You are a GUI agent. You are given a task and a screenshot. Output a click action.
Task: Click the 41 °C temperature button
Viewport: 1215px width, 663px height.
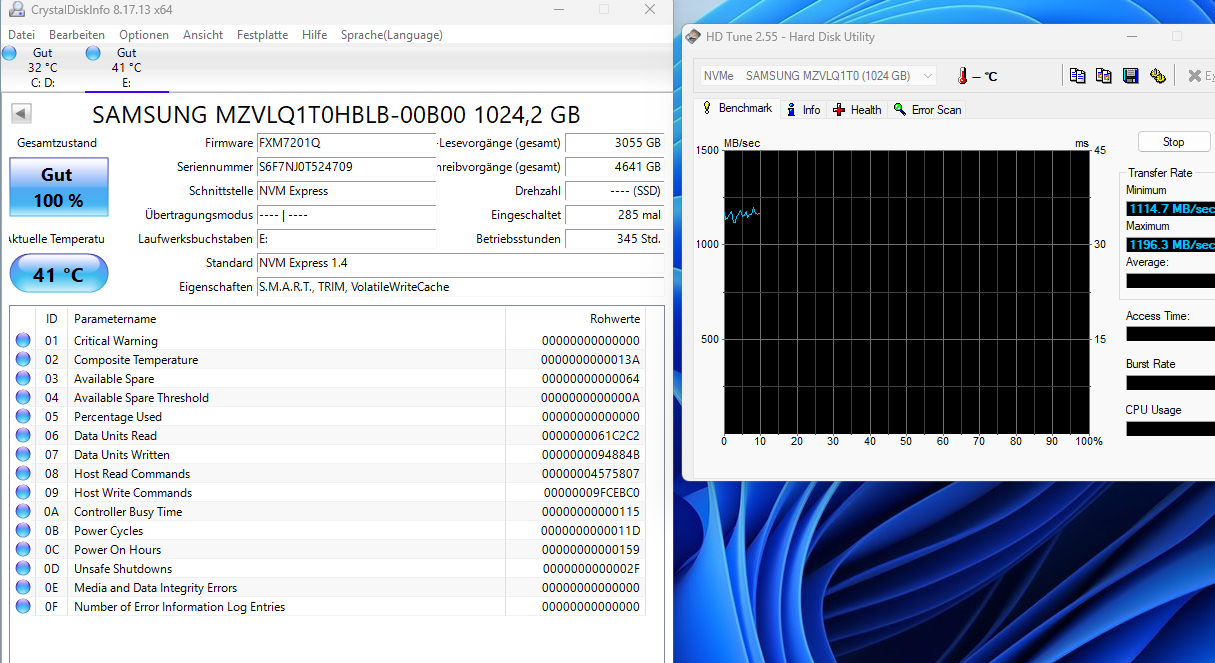pyautogui.click(x=59, y=274)
